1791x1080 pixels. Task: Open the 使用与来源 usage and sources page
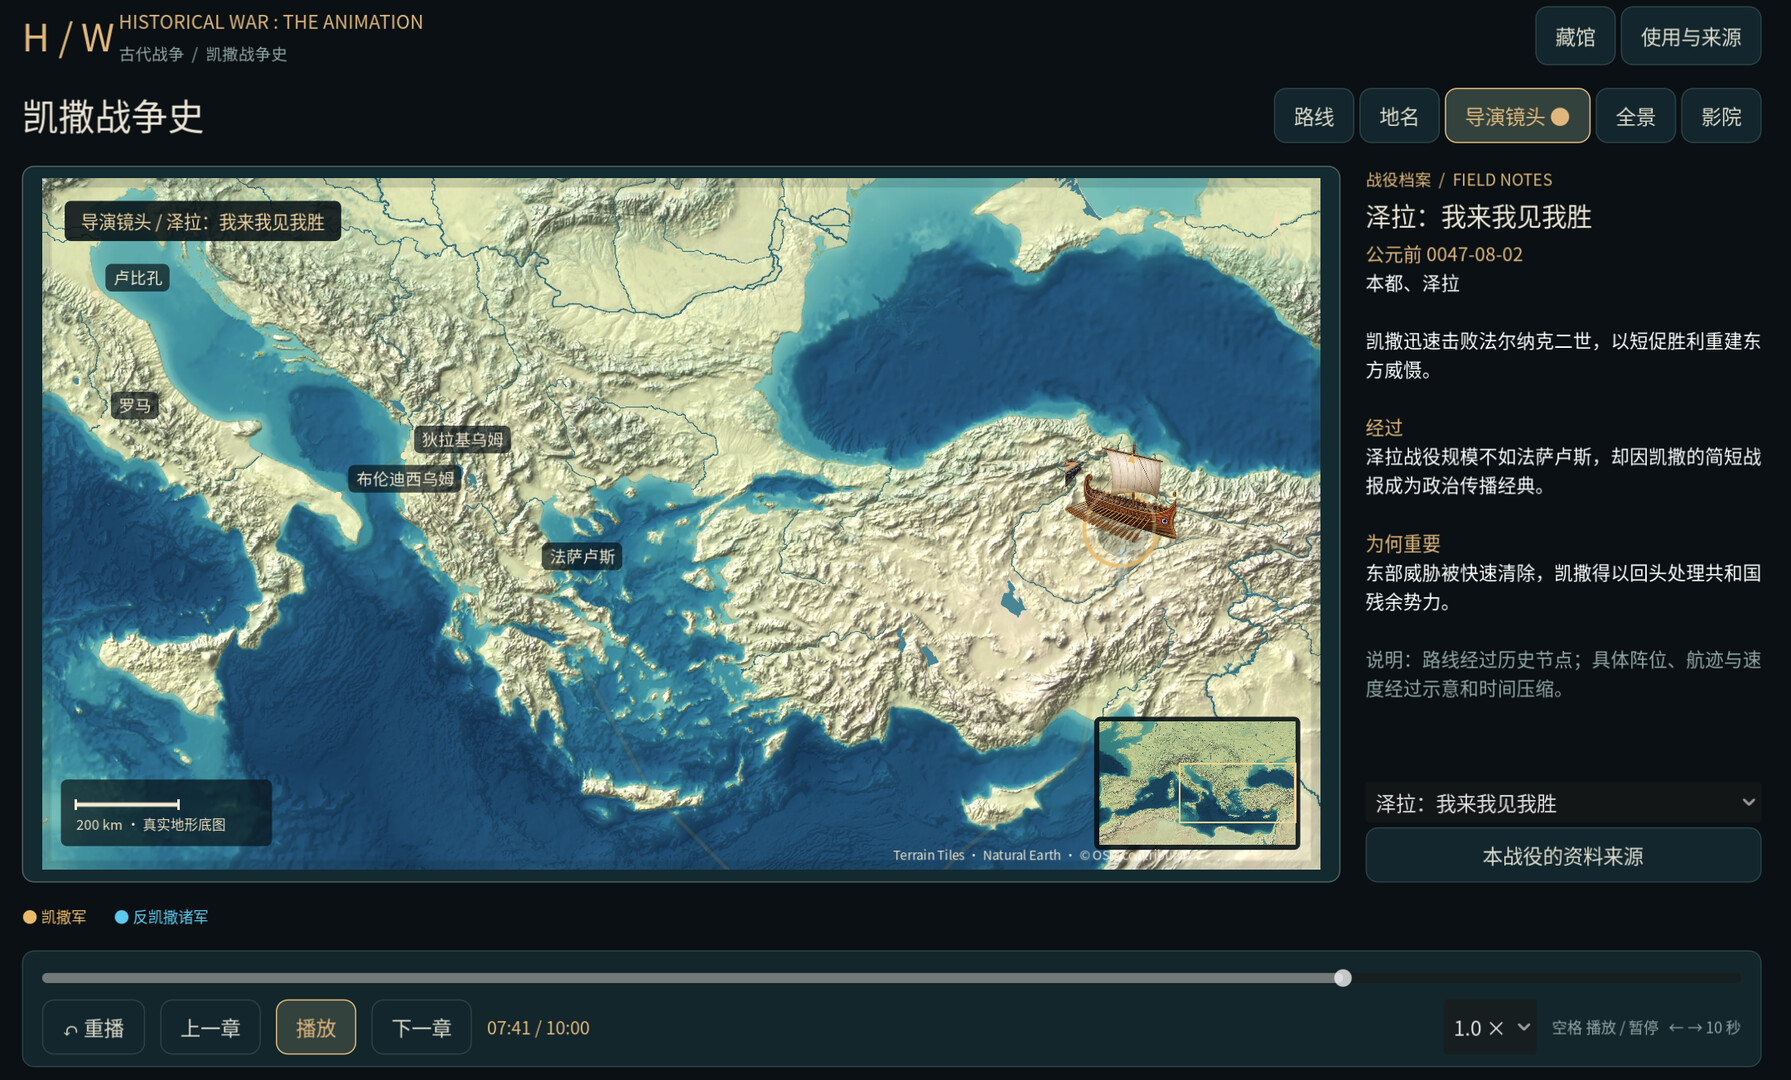[1691, 37]
